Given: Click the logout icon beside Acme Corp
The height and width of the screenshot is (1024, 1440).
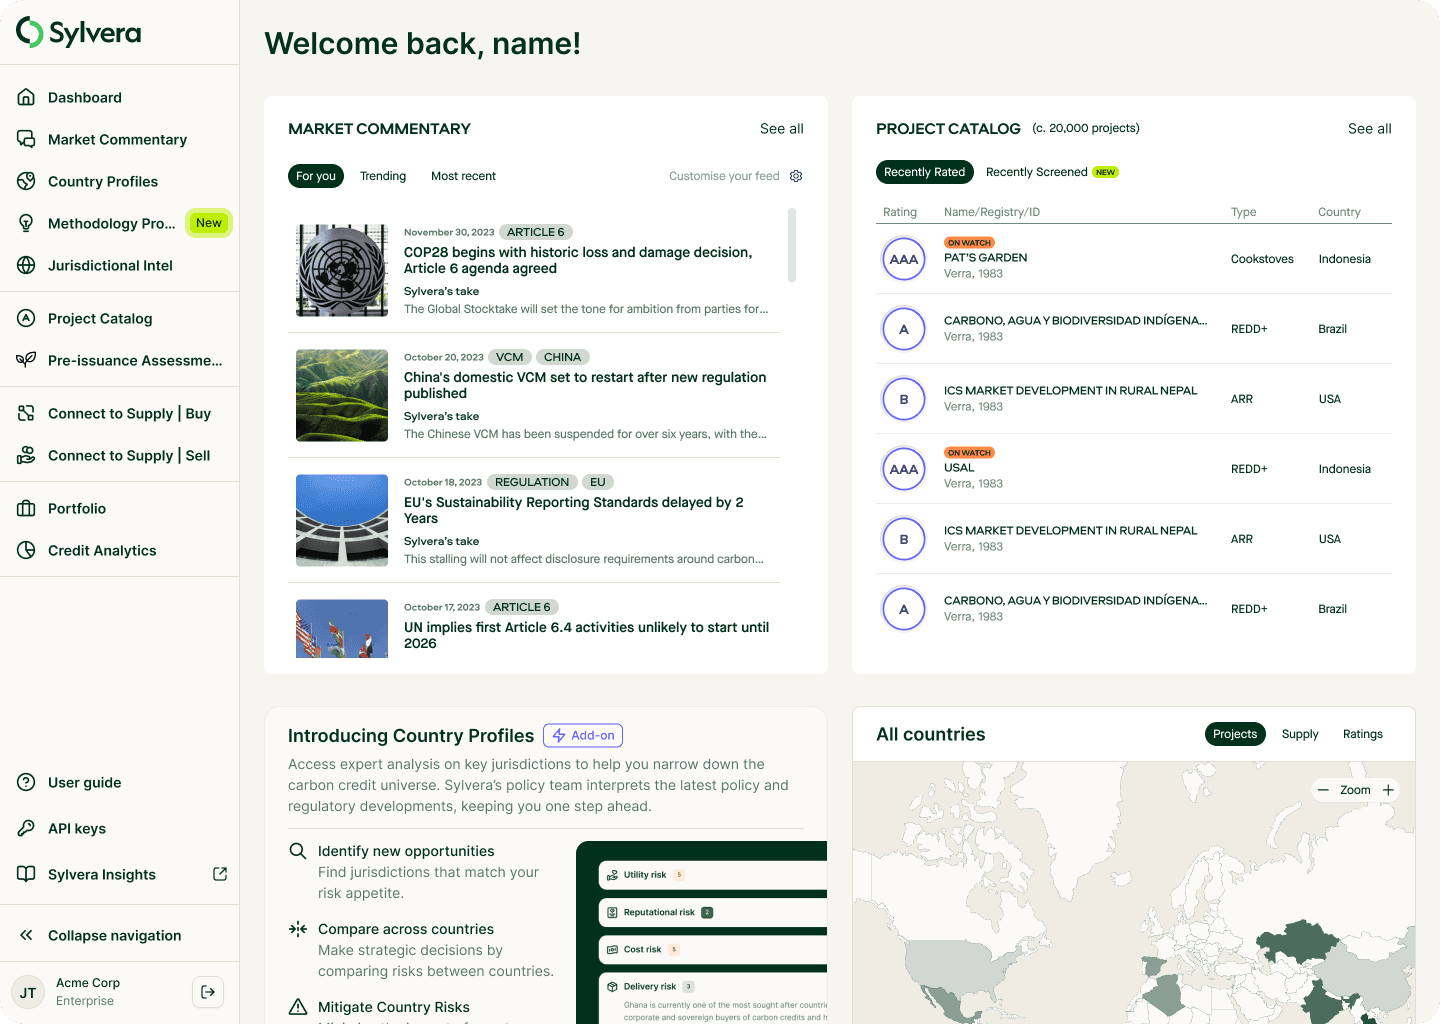Looking at the screenshot, I should click(x=208, y=992).
